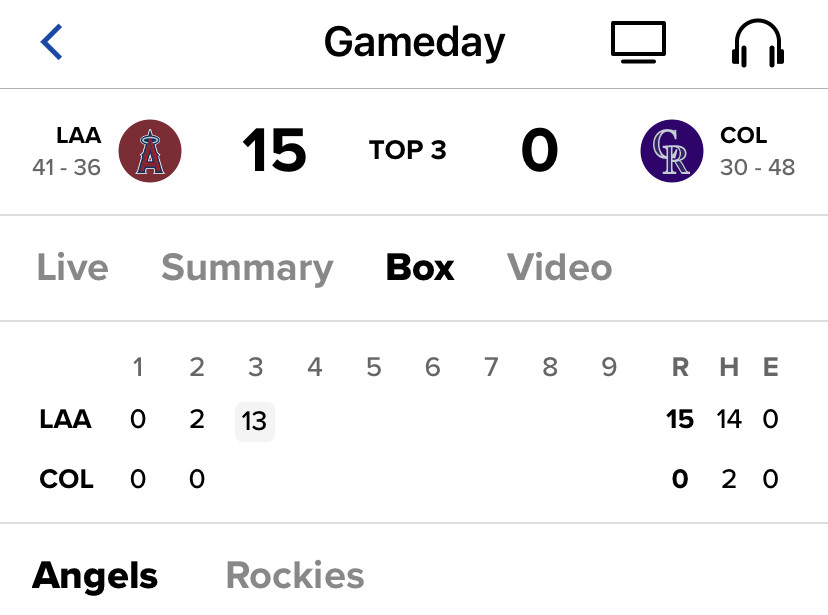Open the headphones audio icon
Image resolution: width=828 pixels, height=615 pixels.
coord(758,43)
